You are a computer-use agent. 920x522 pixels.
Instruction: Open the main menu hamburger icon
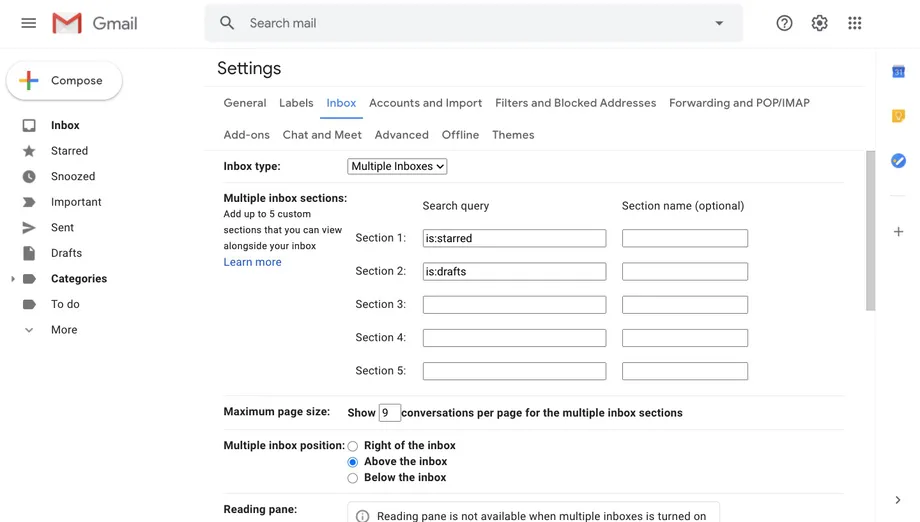pos(28,23)
